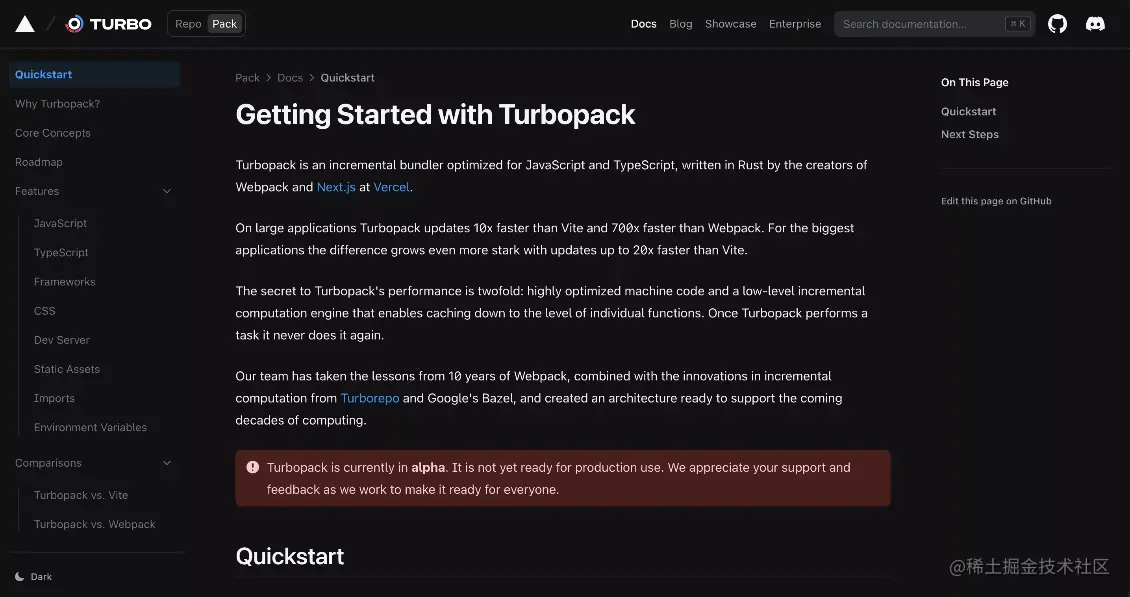Image resolution: width=1130 pixels, height=597 pixels.
Task: Open Turbopack vs. Webpack comparison
Action: coord(94,524)
